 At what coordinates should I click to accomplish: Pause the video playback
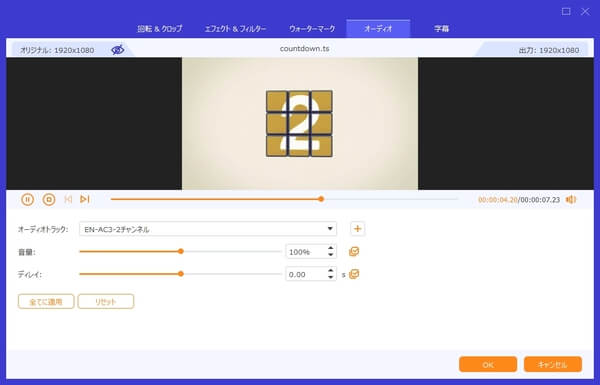coord(27,199)
